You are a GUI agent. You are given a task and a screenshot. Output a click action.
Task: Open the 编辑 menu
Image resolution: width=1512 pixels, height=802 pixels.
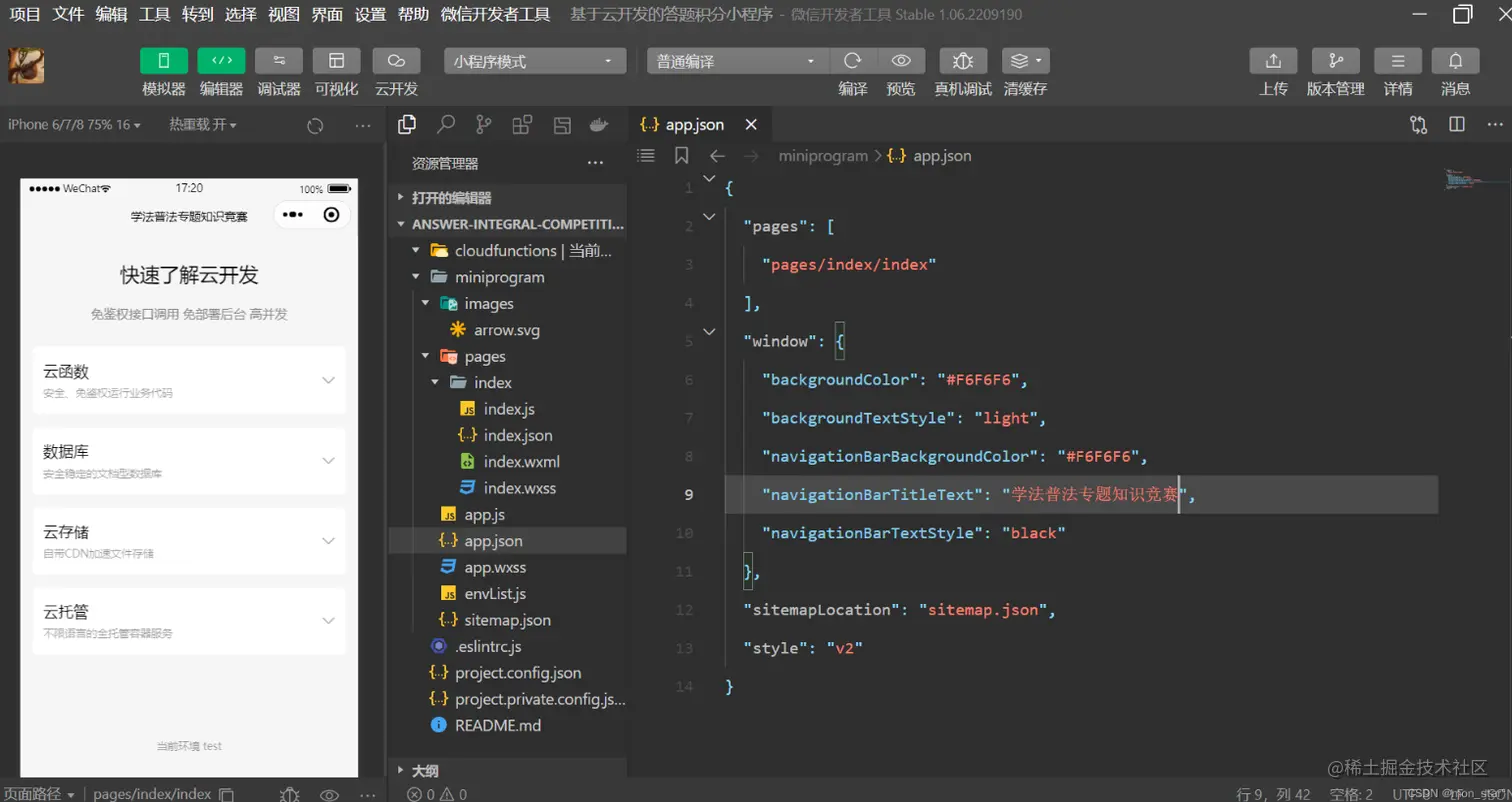111,14
